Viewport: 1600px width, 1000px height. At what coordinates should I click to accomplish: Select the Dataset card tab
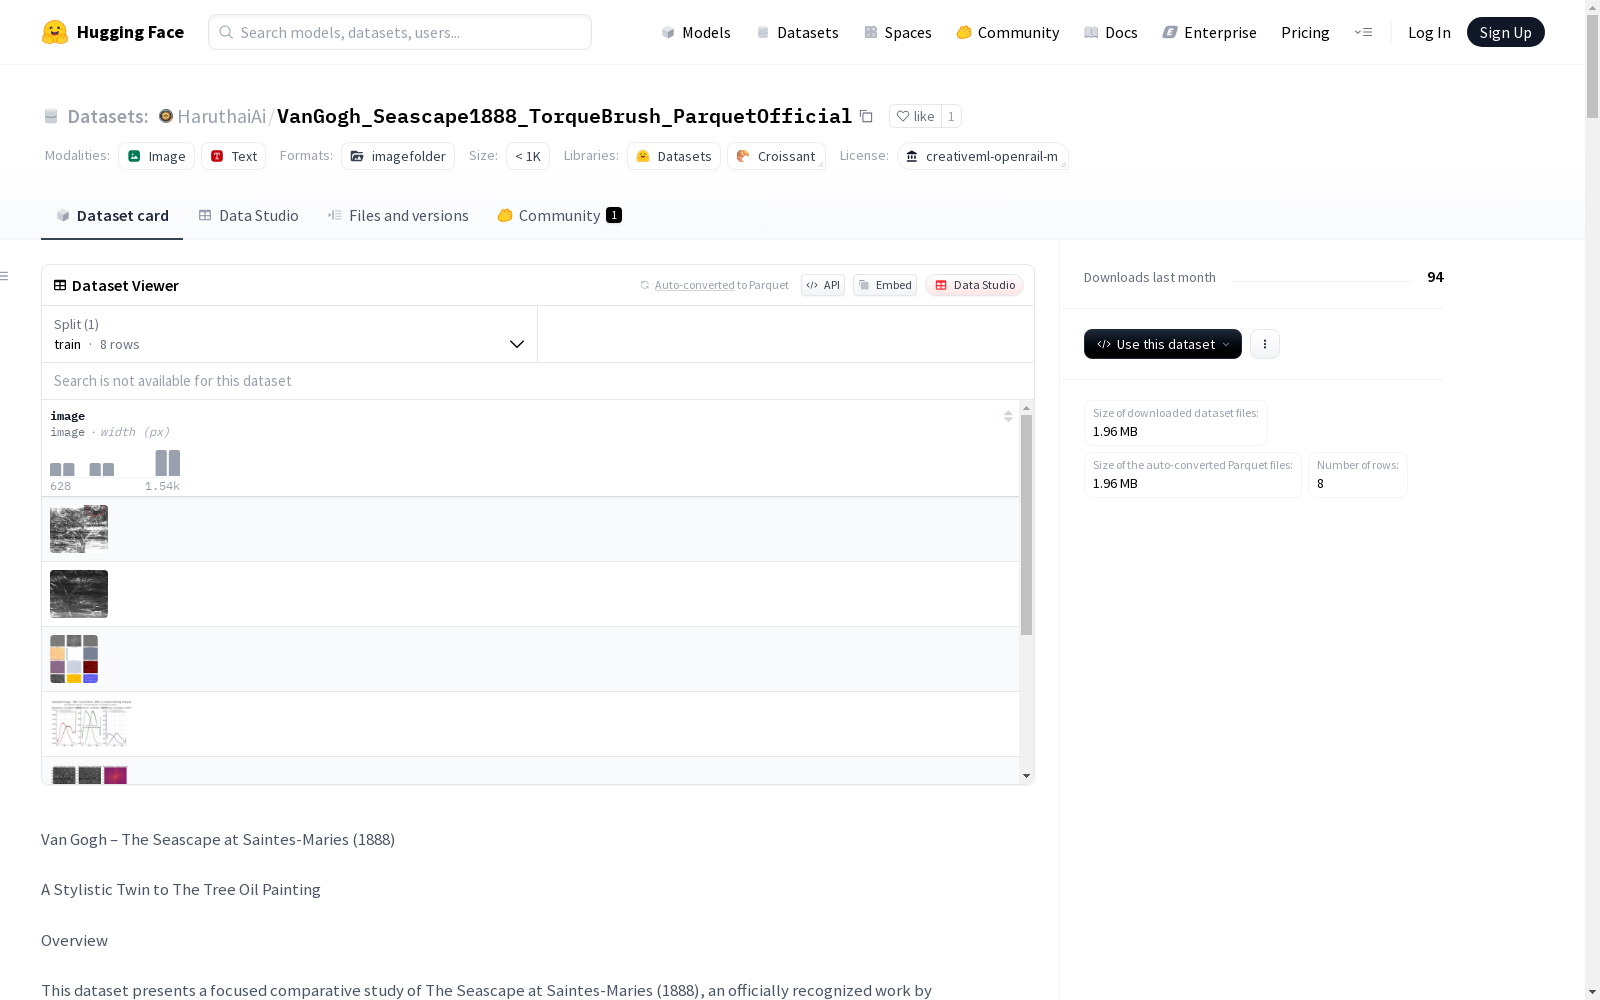(x=112, y=215)
